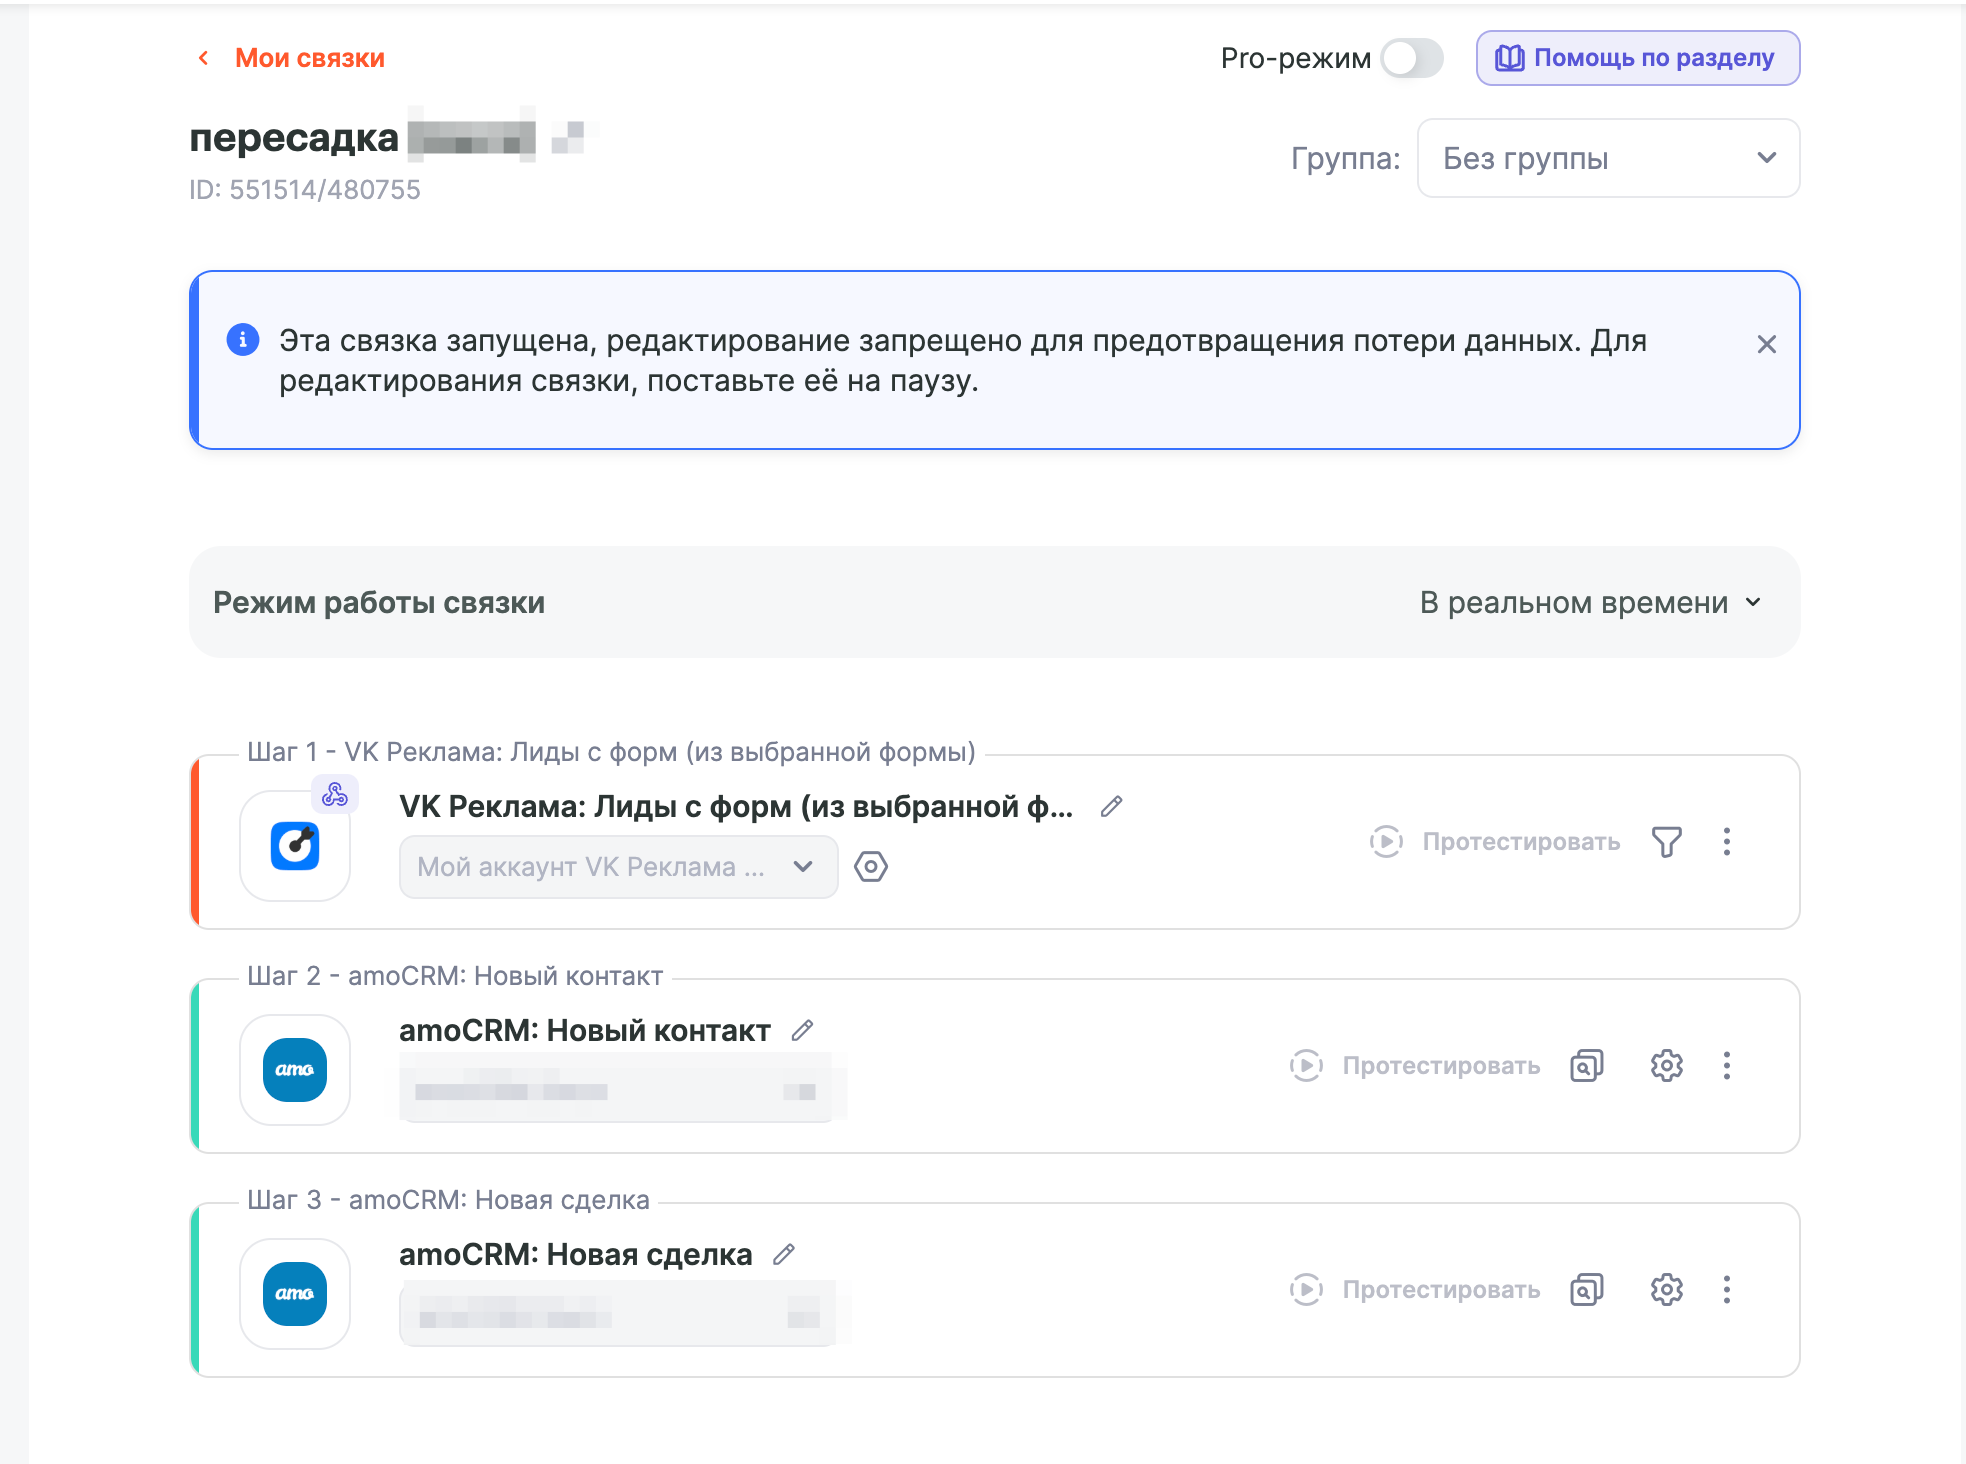
Task: Click Протестировать for Новый контакт step
Action: (x=1415, y=1066)
